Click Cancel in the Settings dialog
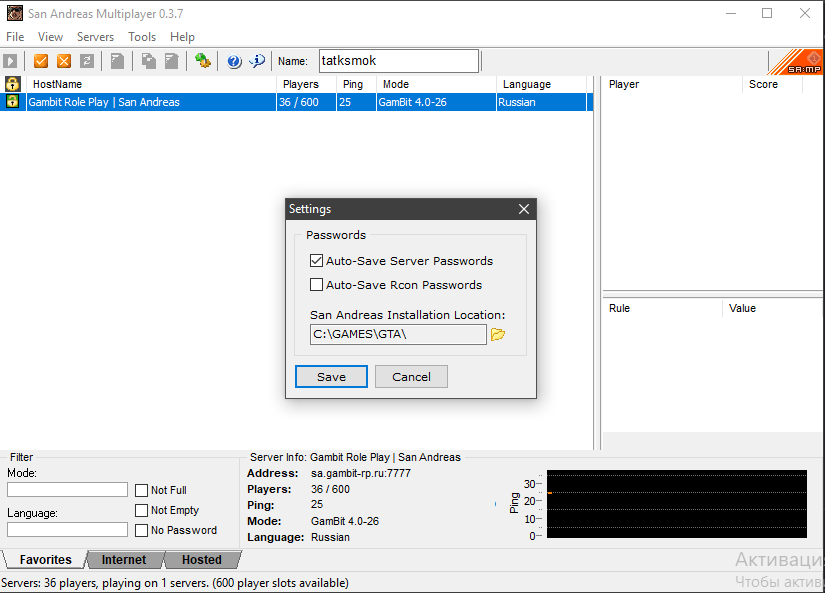This screenshot has width=825, height=593. (411, 377)
